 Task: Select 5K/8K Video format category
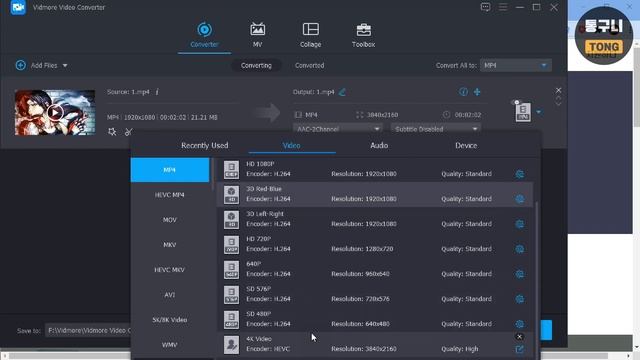click(x=170, y=320)
